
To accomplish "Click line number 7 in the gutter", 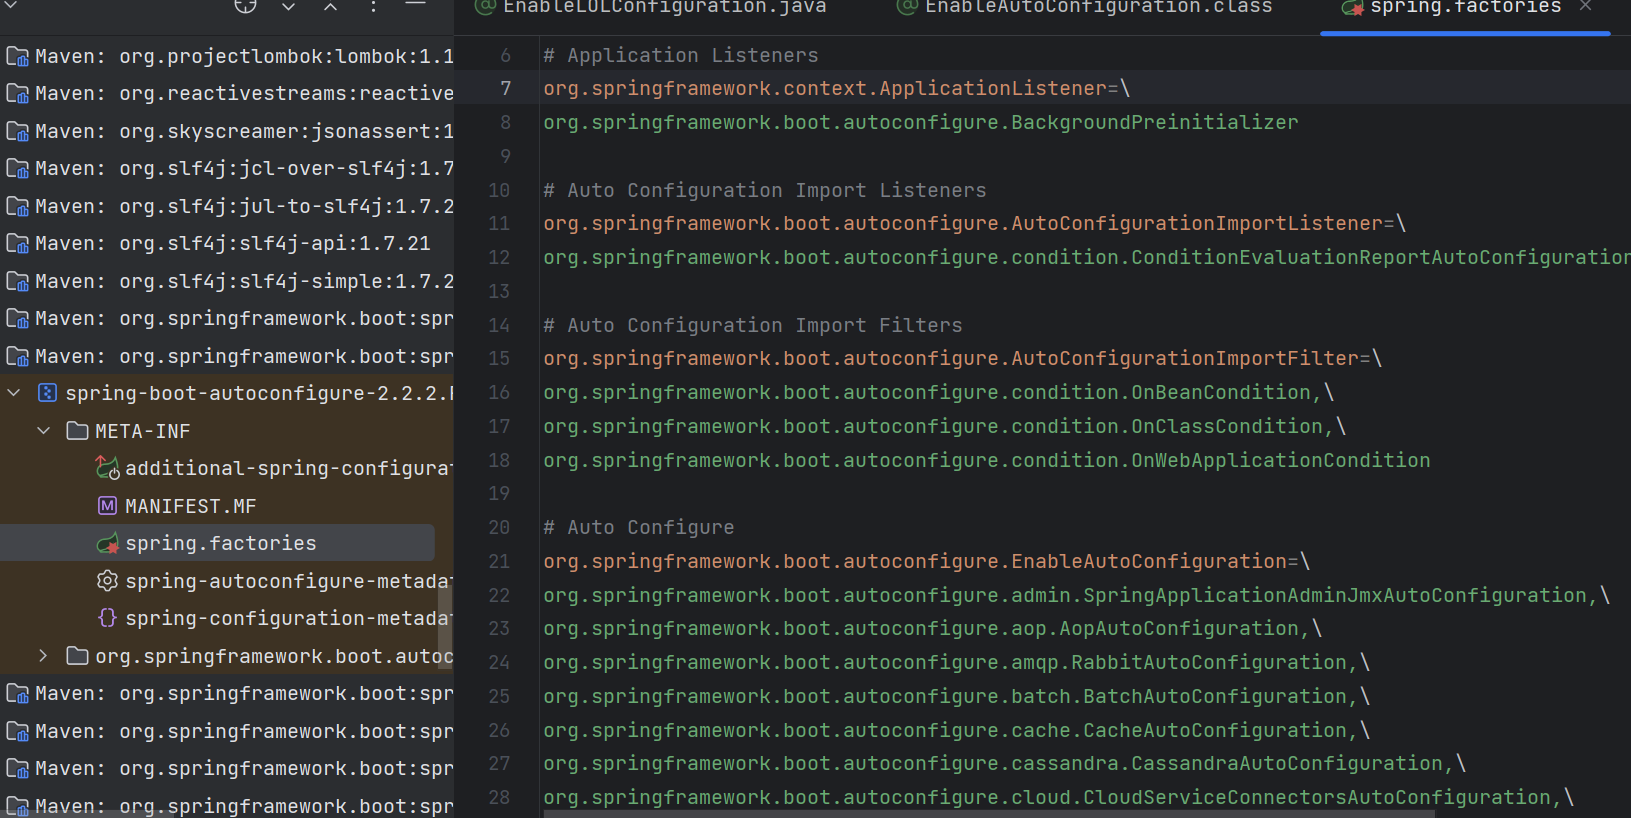I will tap(505, 88).
